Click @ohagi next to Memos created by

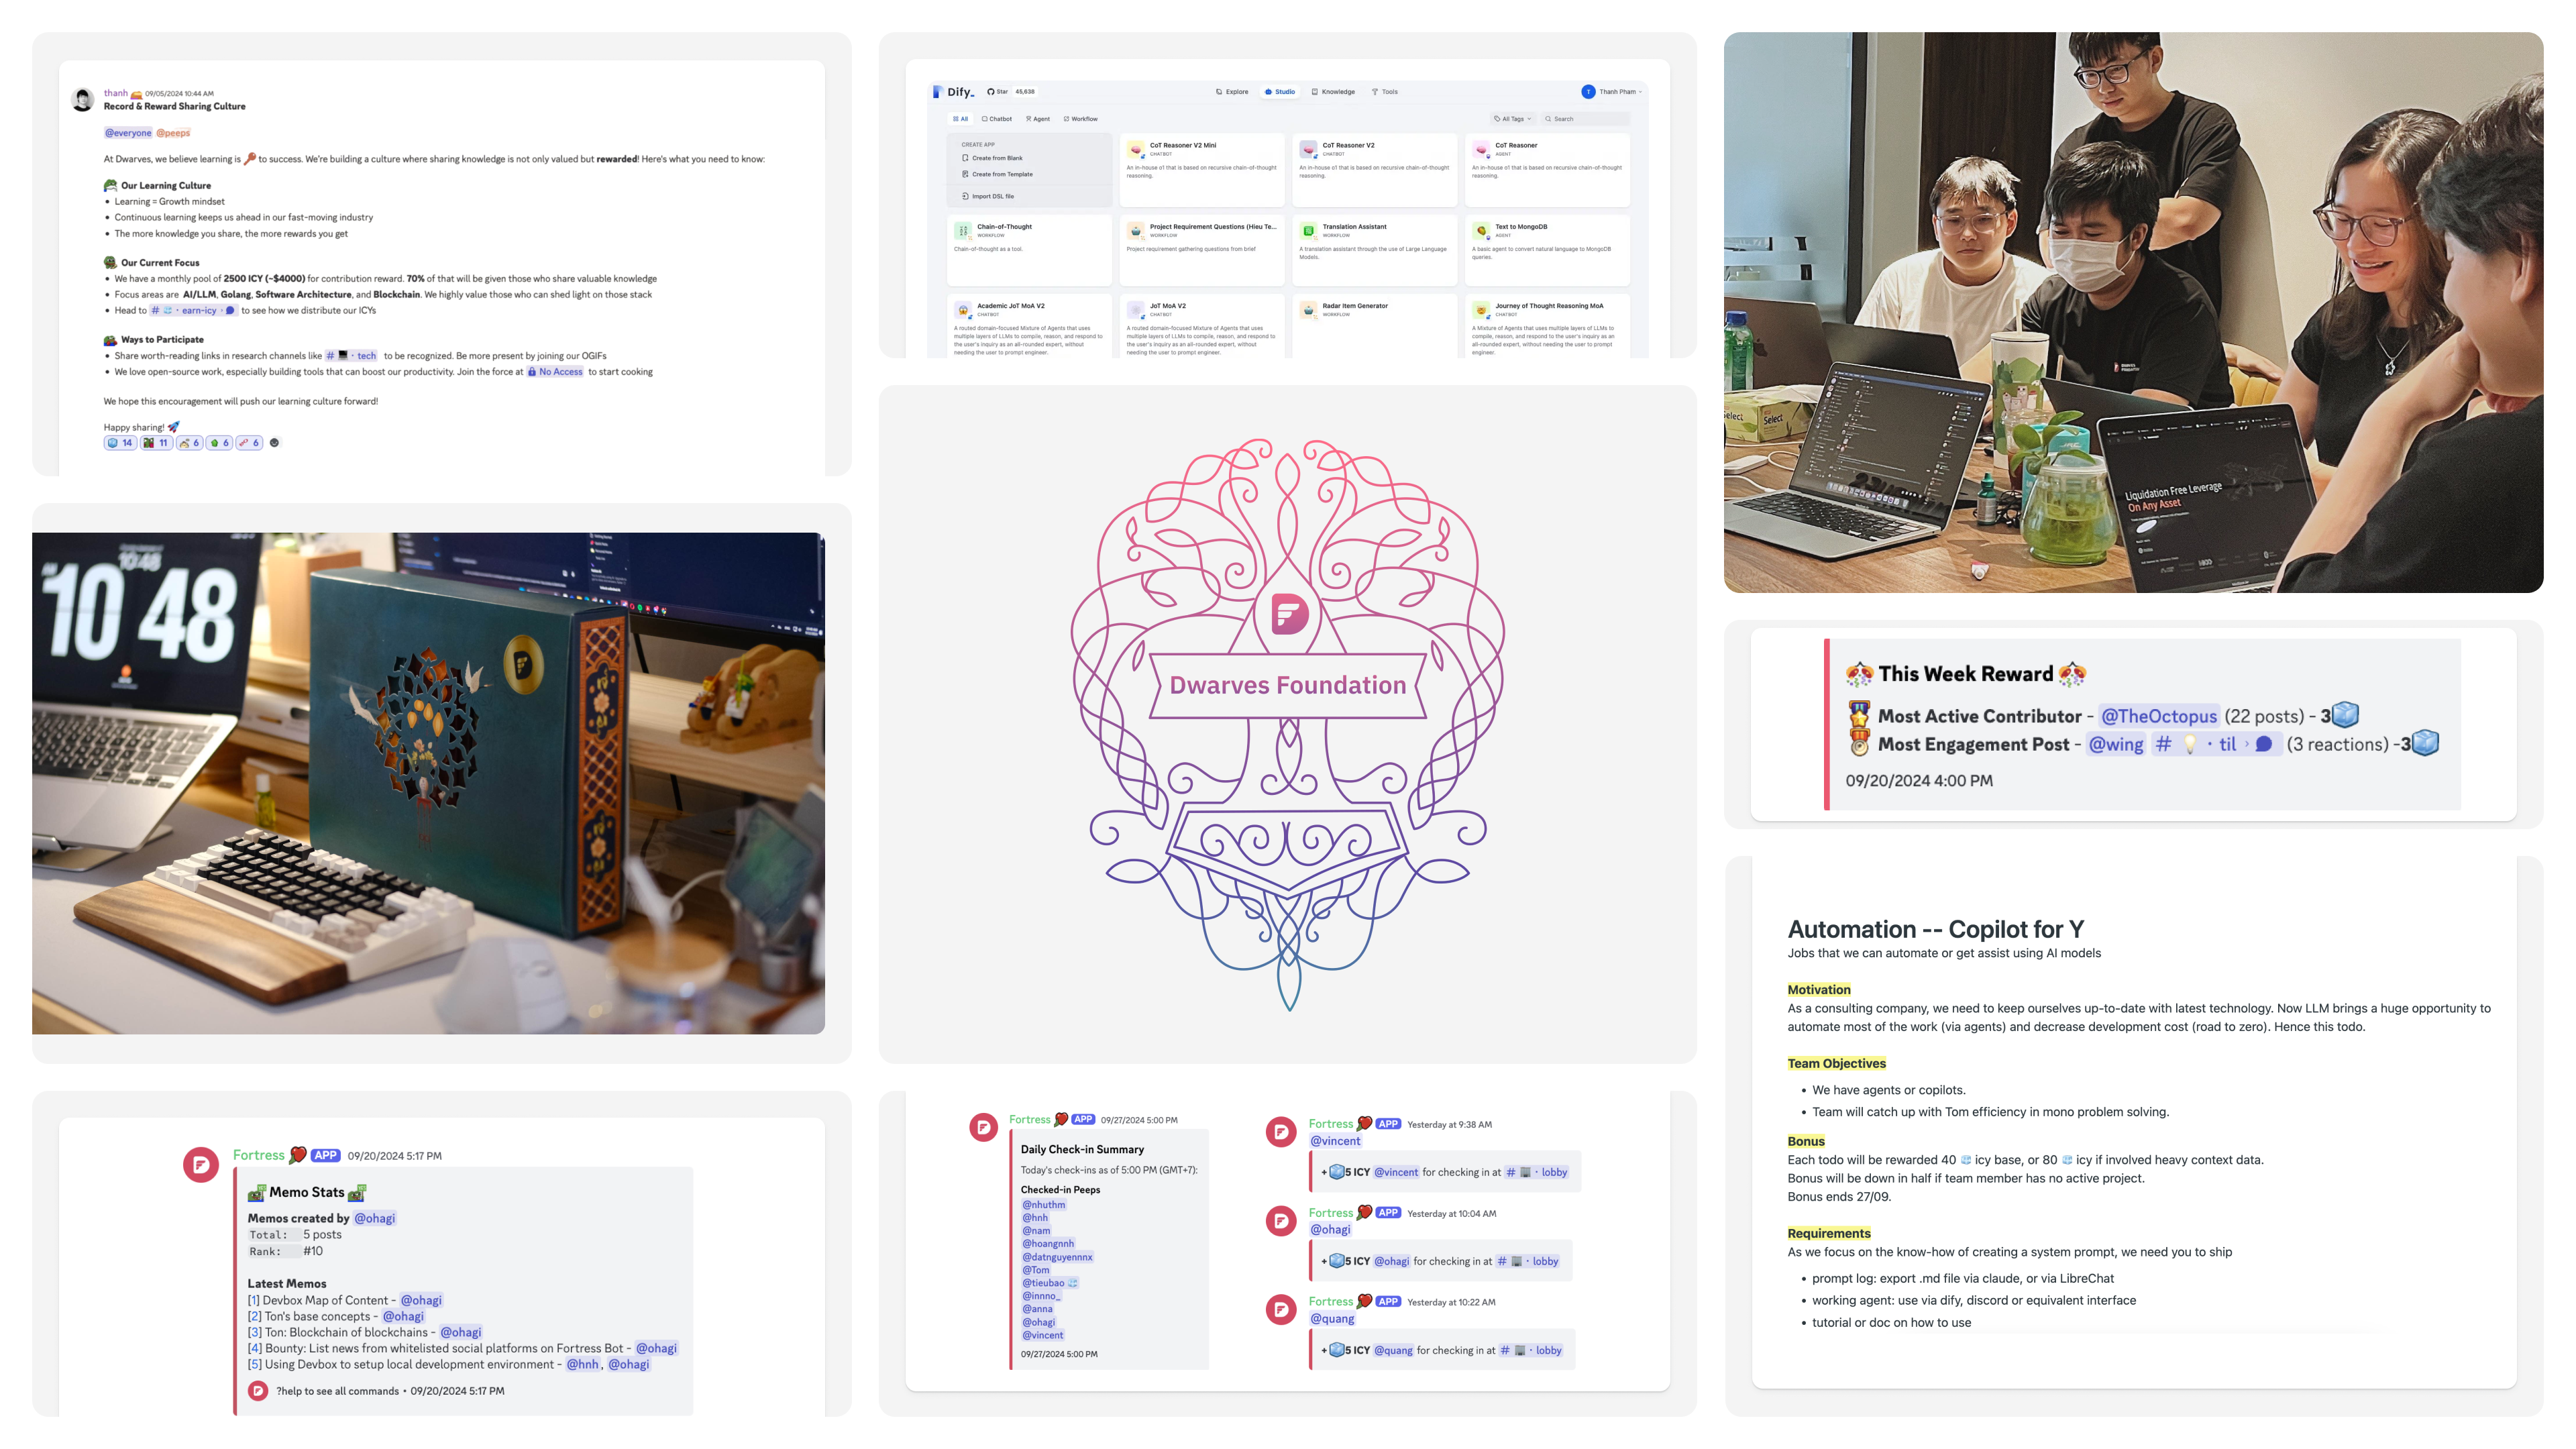coord(375,1218)
